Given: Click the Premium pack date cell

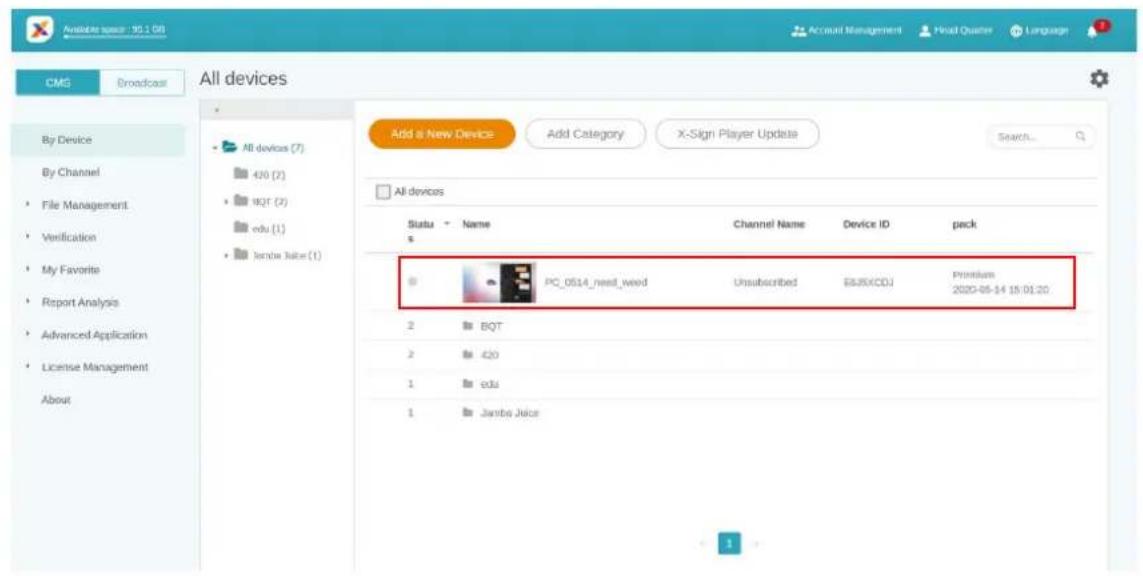Looking at the screenshot, I should click(x=1000, y=282).
